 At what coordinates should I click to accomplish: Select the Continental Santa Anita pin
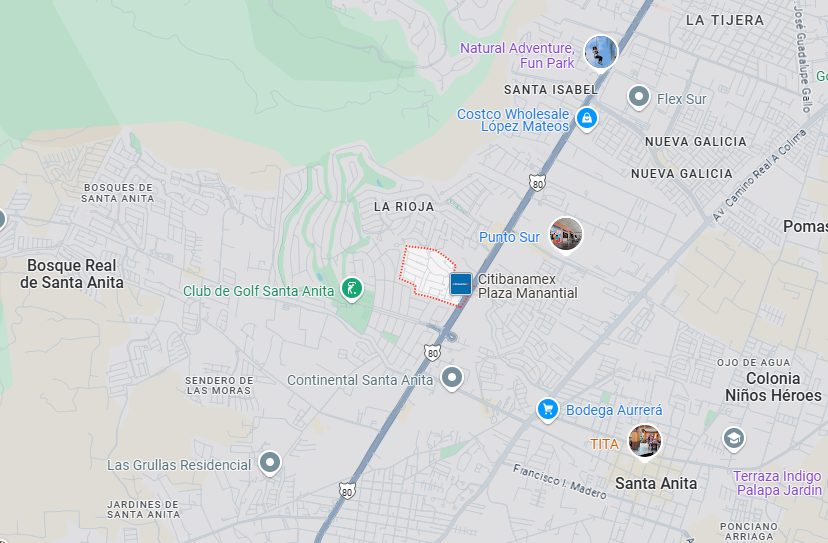[451, 378]
